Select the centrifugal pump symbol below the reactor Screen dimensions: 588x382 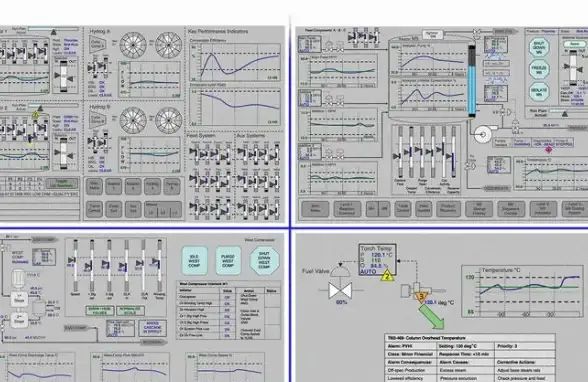(483, 134)
